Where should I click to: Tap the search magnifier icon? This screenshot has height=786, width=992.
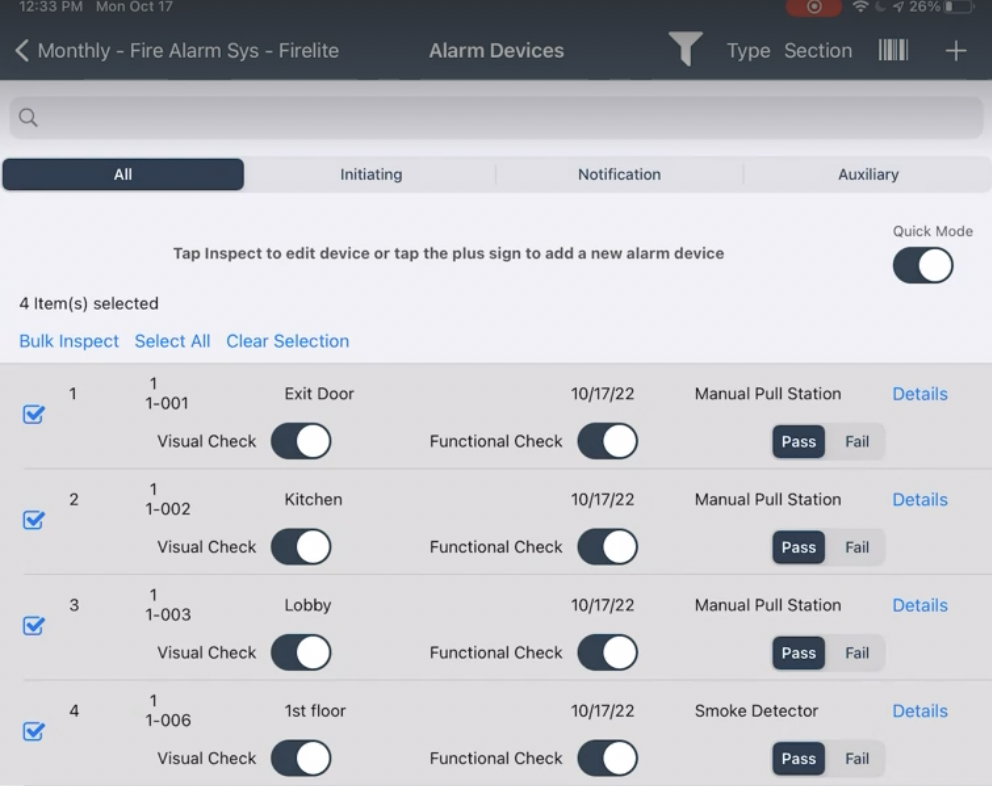click(x=28, y=117)
